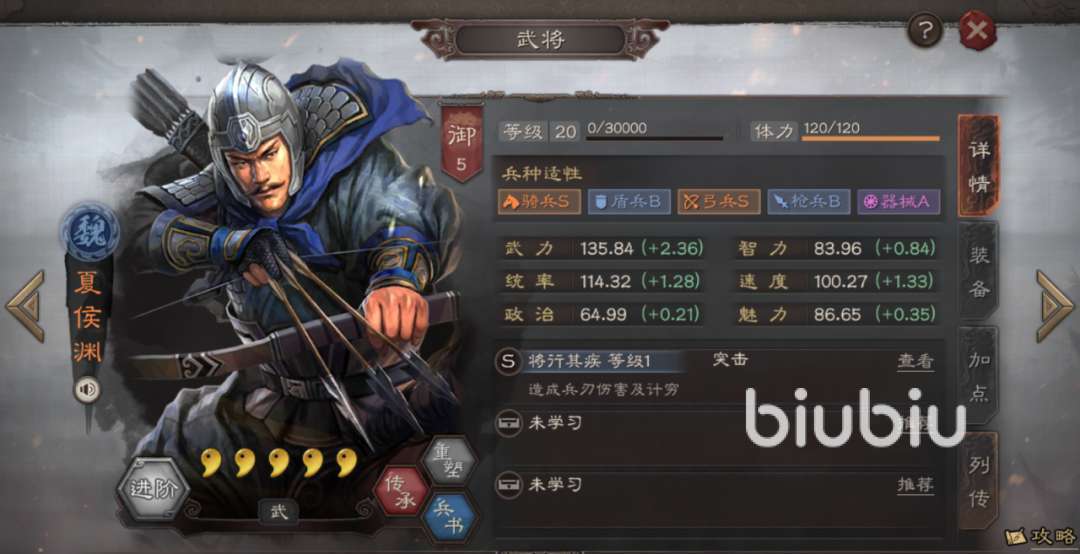
Task: Go to next general with right arrow
Action: point(1055,305)
